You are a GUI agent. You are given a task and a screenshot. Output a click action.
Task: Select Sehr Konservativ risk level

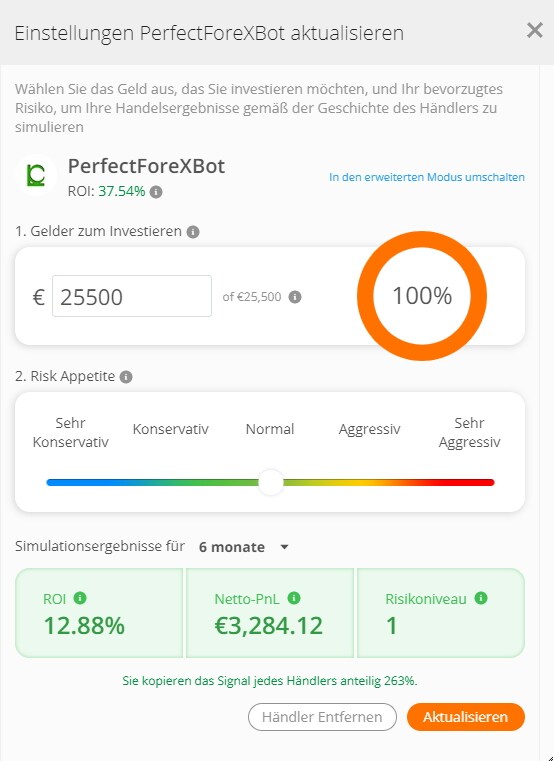click(71, 432)
